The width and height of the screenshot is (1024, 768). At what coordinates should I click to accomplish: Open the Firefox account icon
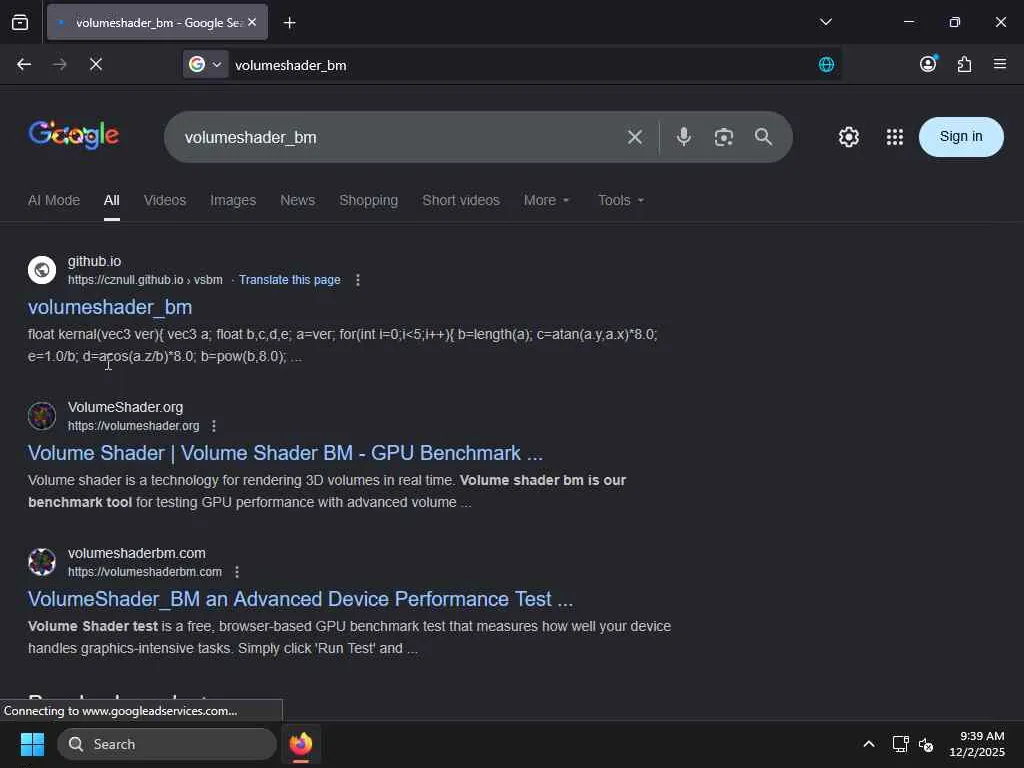click(928, 63)
